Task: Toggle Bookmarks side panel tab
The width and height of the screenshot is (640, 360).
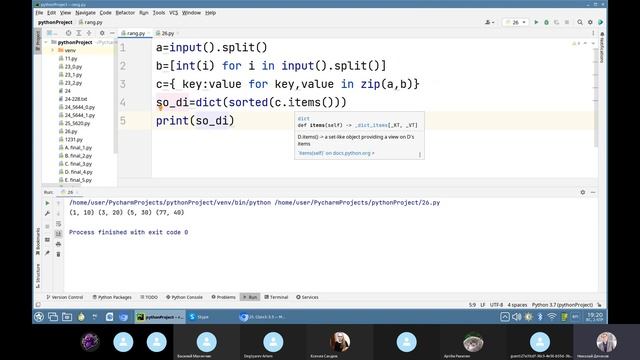Action: pyautogui.click(x=38, y=241)
